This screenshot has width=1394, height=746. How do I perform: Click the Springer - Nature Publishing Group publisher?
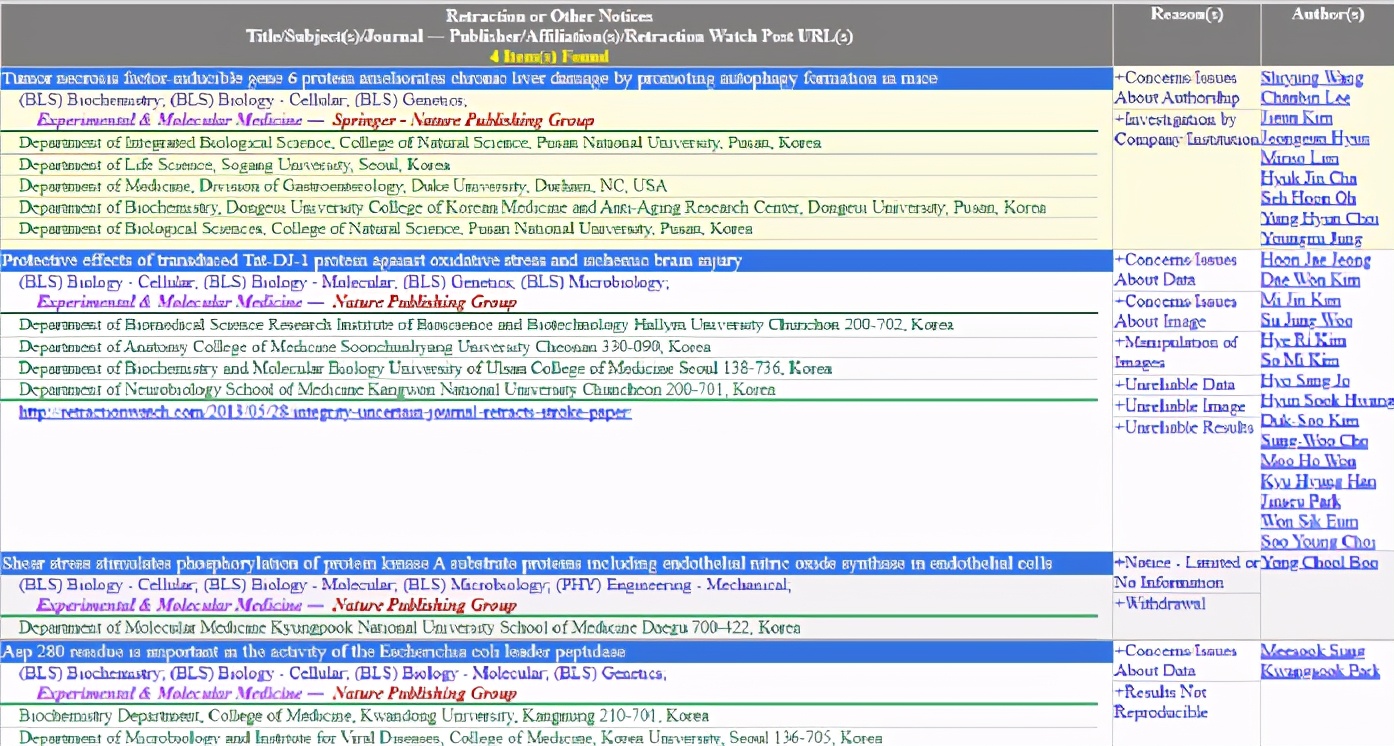tap(463, 120)
